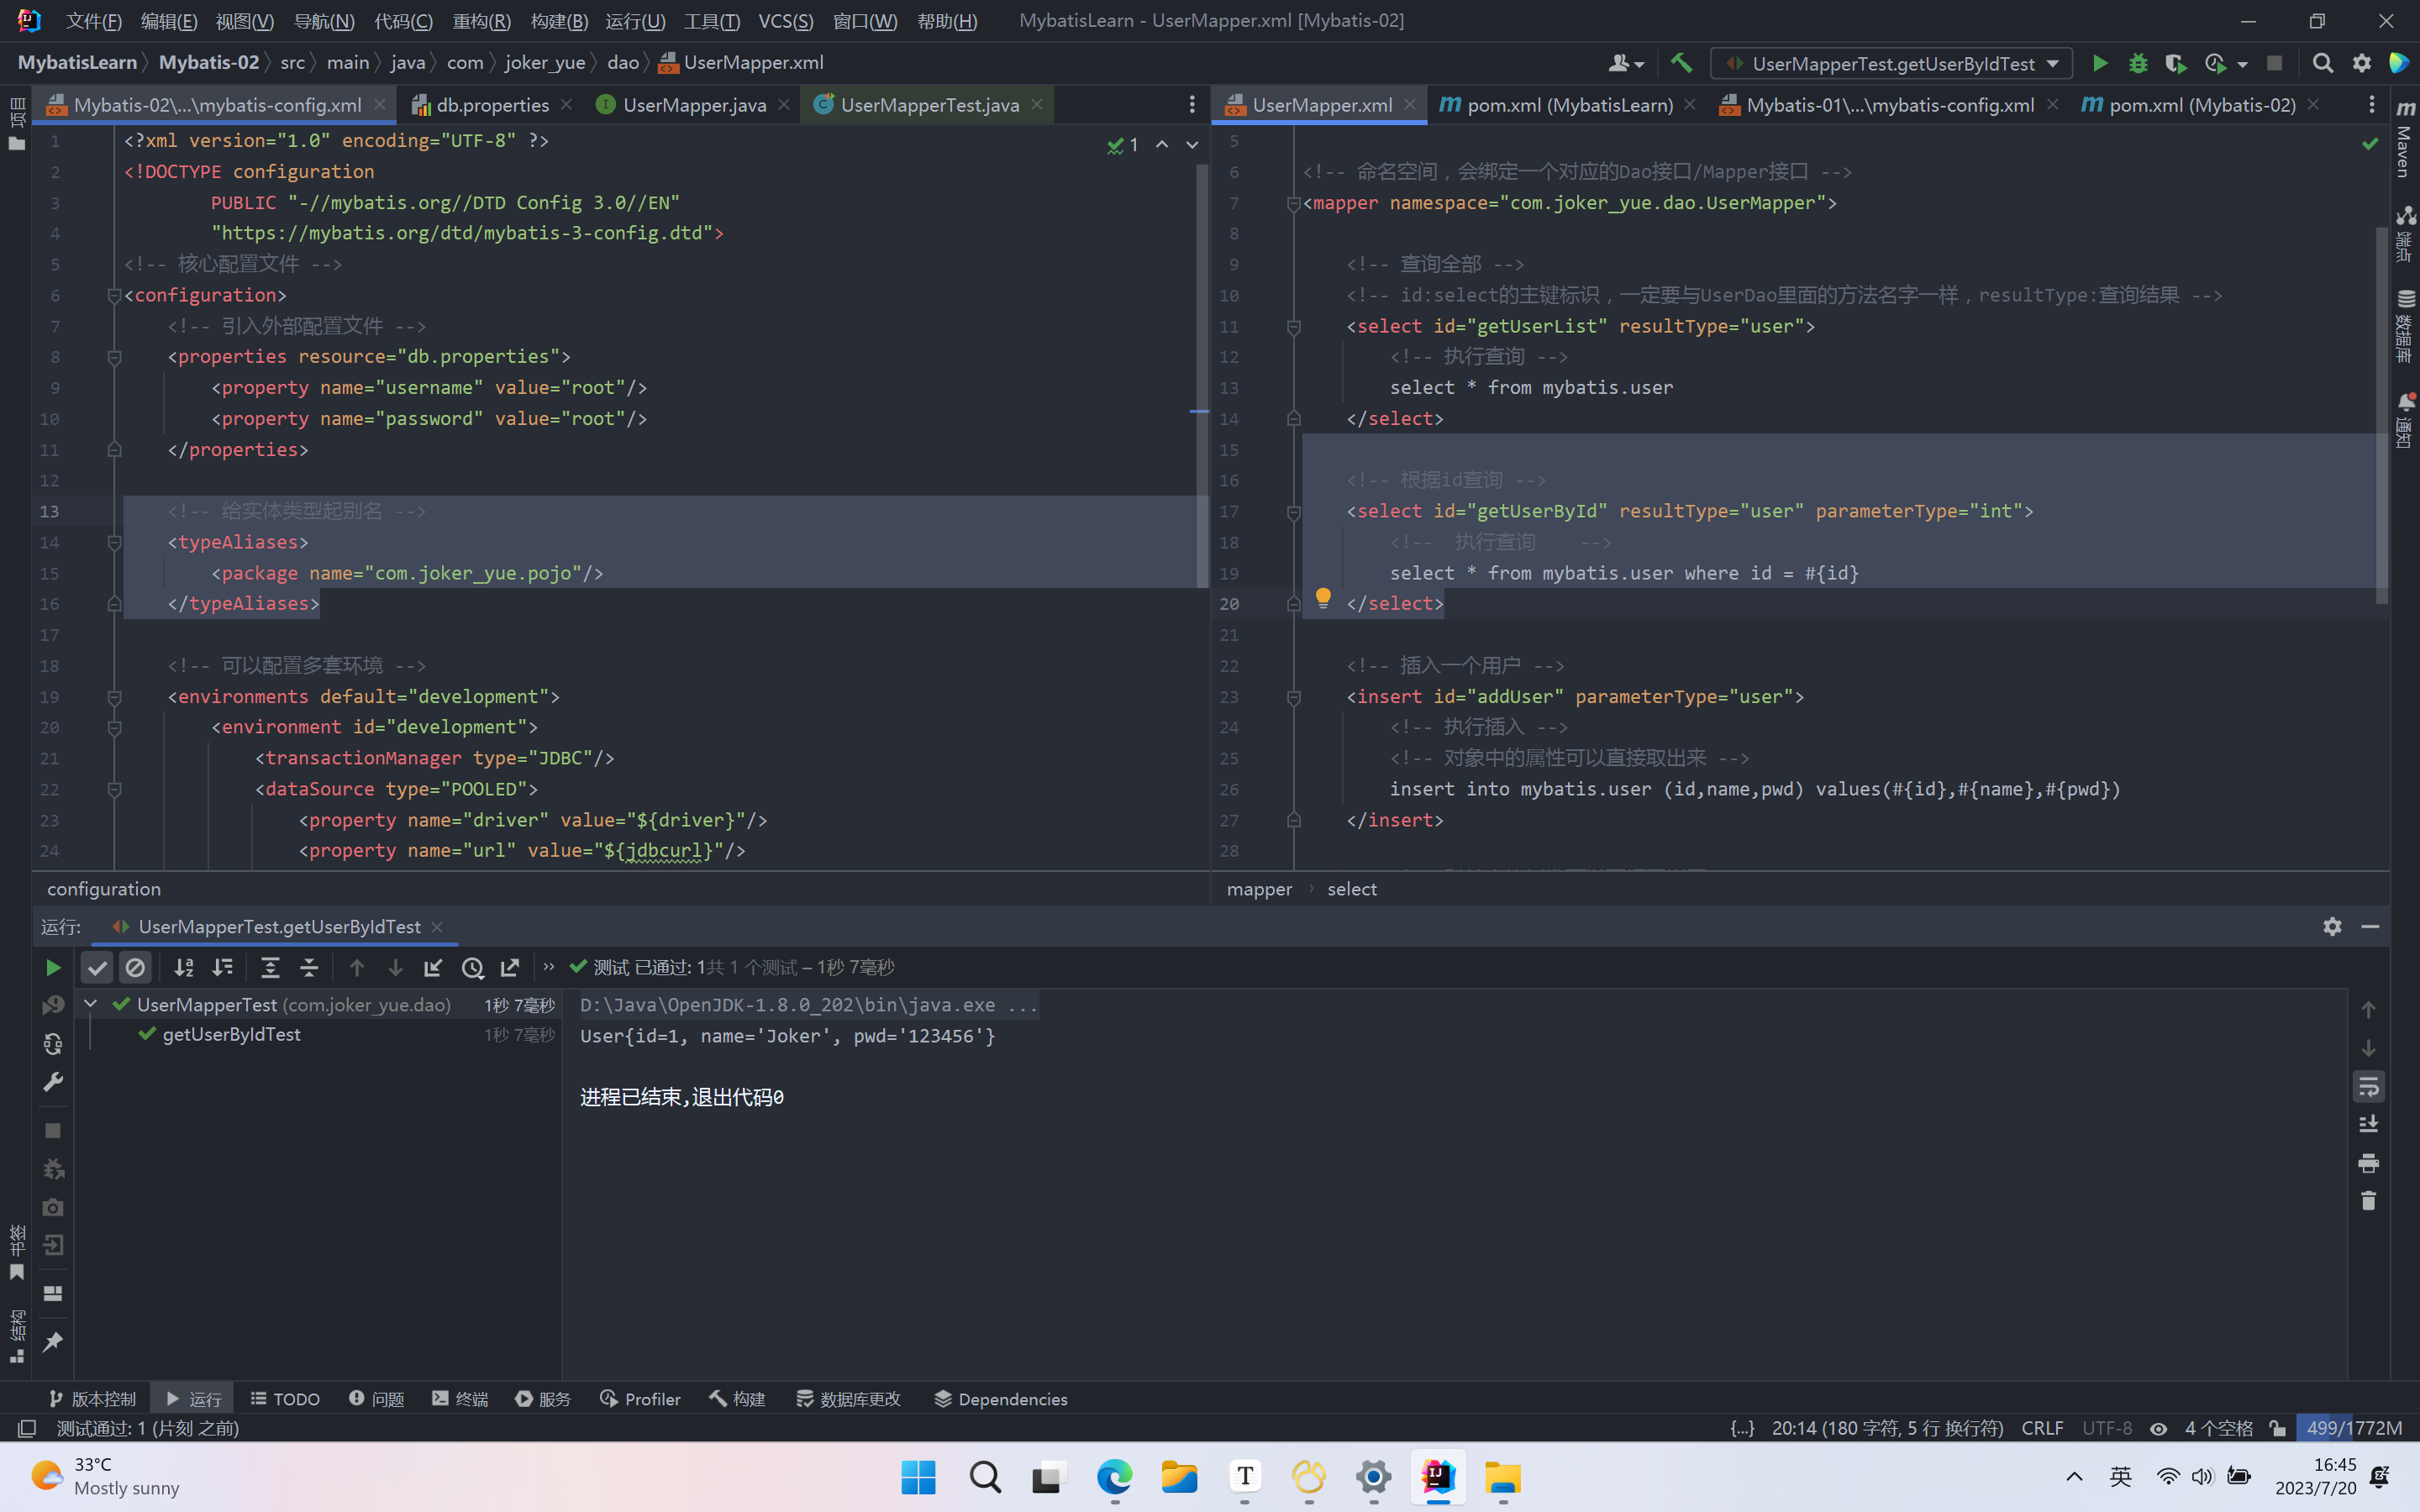Switch to the UserMapperTest.java tab

[x=928, y=105]
